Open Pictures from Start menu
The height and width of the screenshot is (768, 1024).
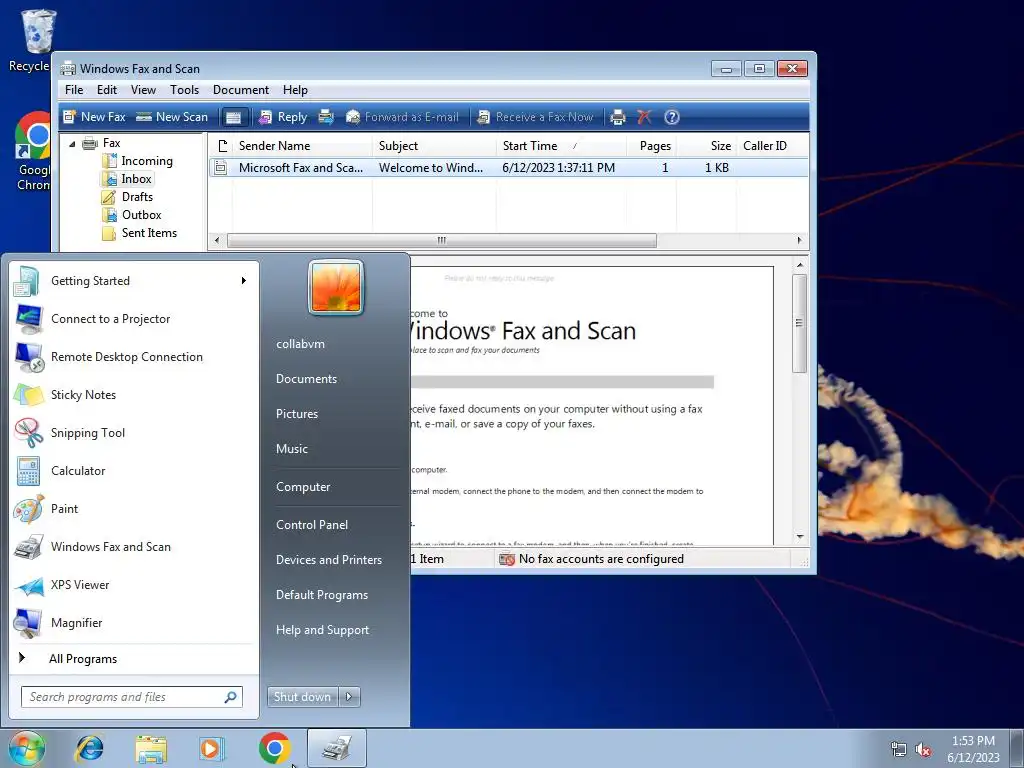pyautogui.click(x=296, y=414)
